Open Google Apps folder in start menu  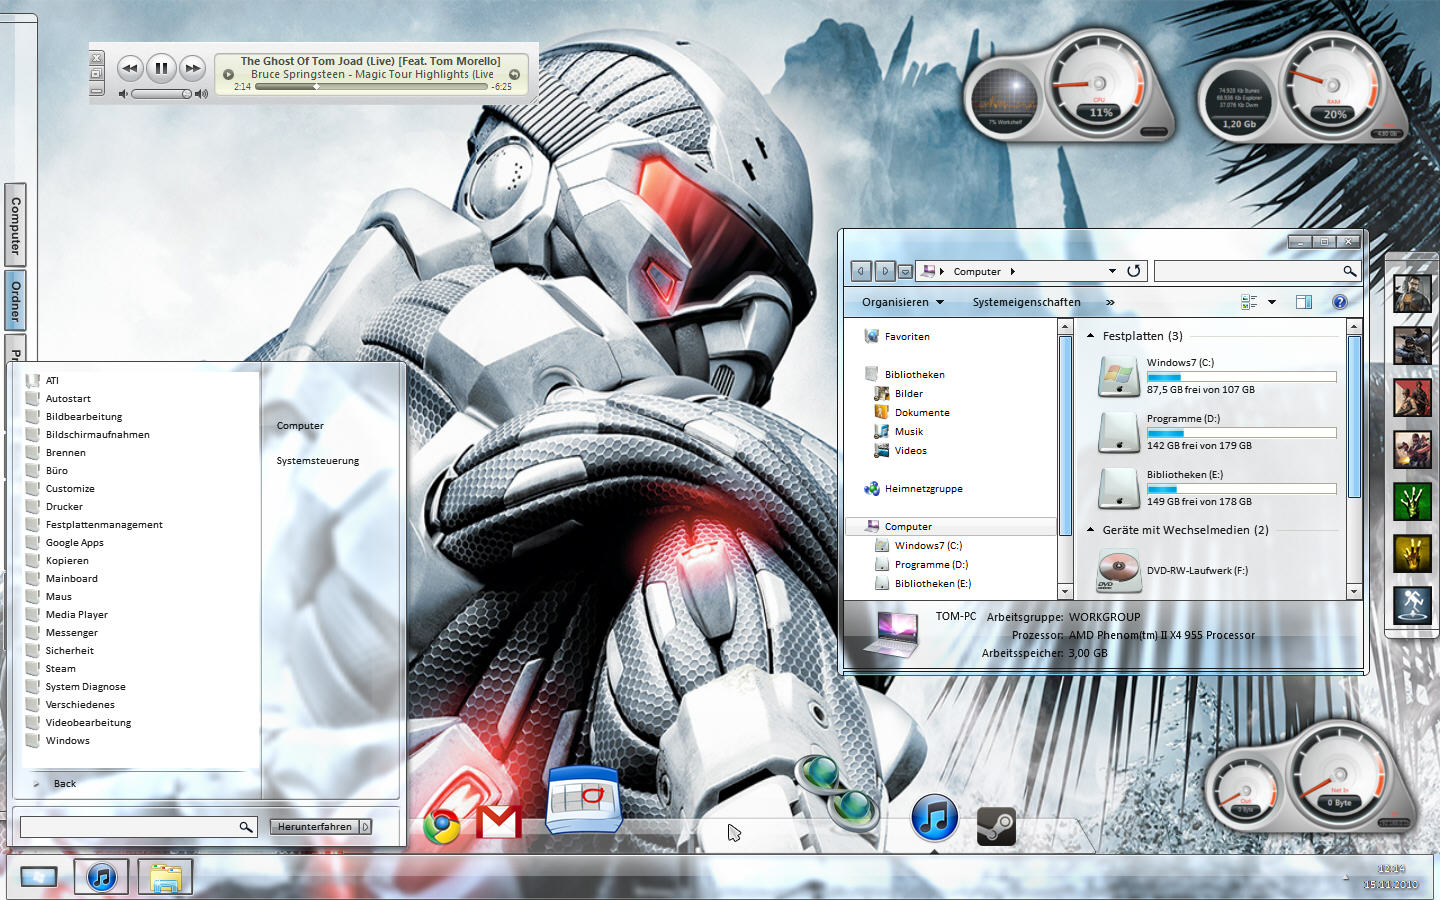tap(75, 543)
